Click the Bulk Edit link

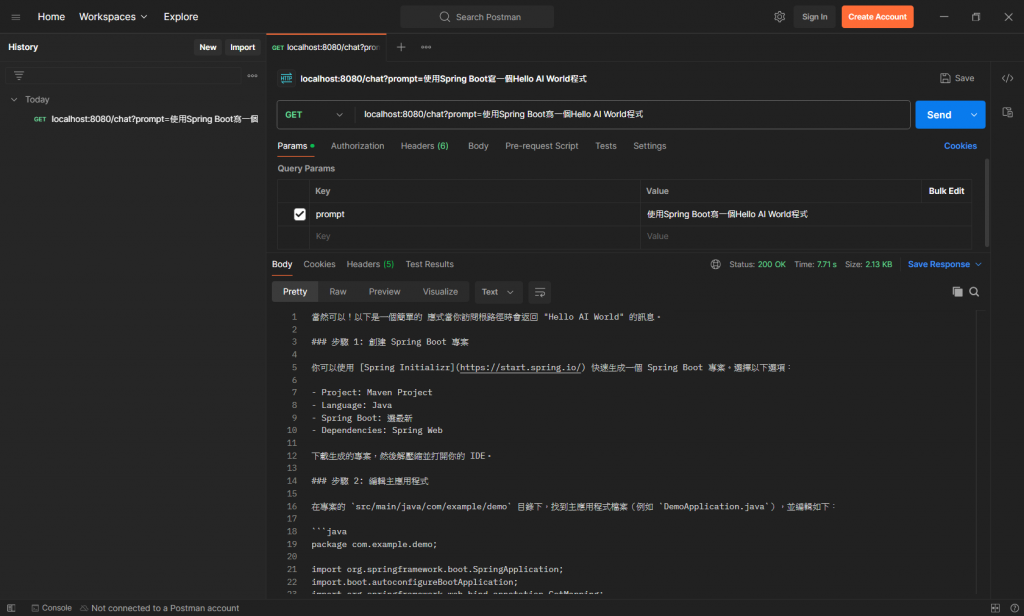(x=946, y=191)
